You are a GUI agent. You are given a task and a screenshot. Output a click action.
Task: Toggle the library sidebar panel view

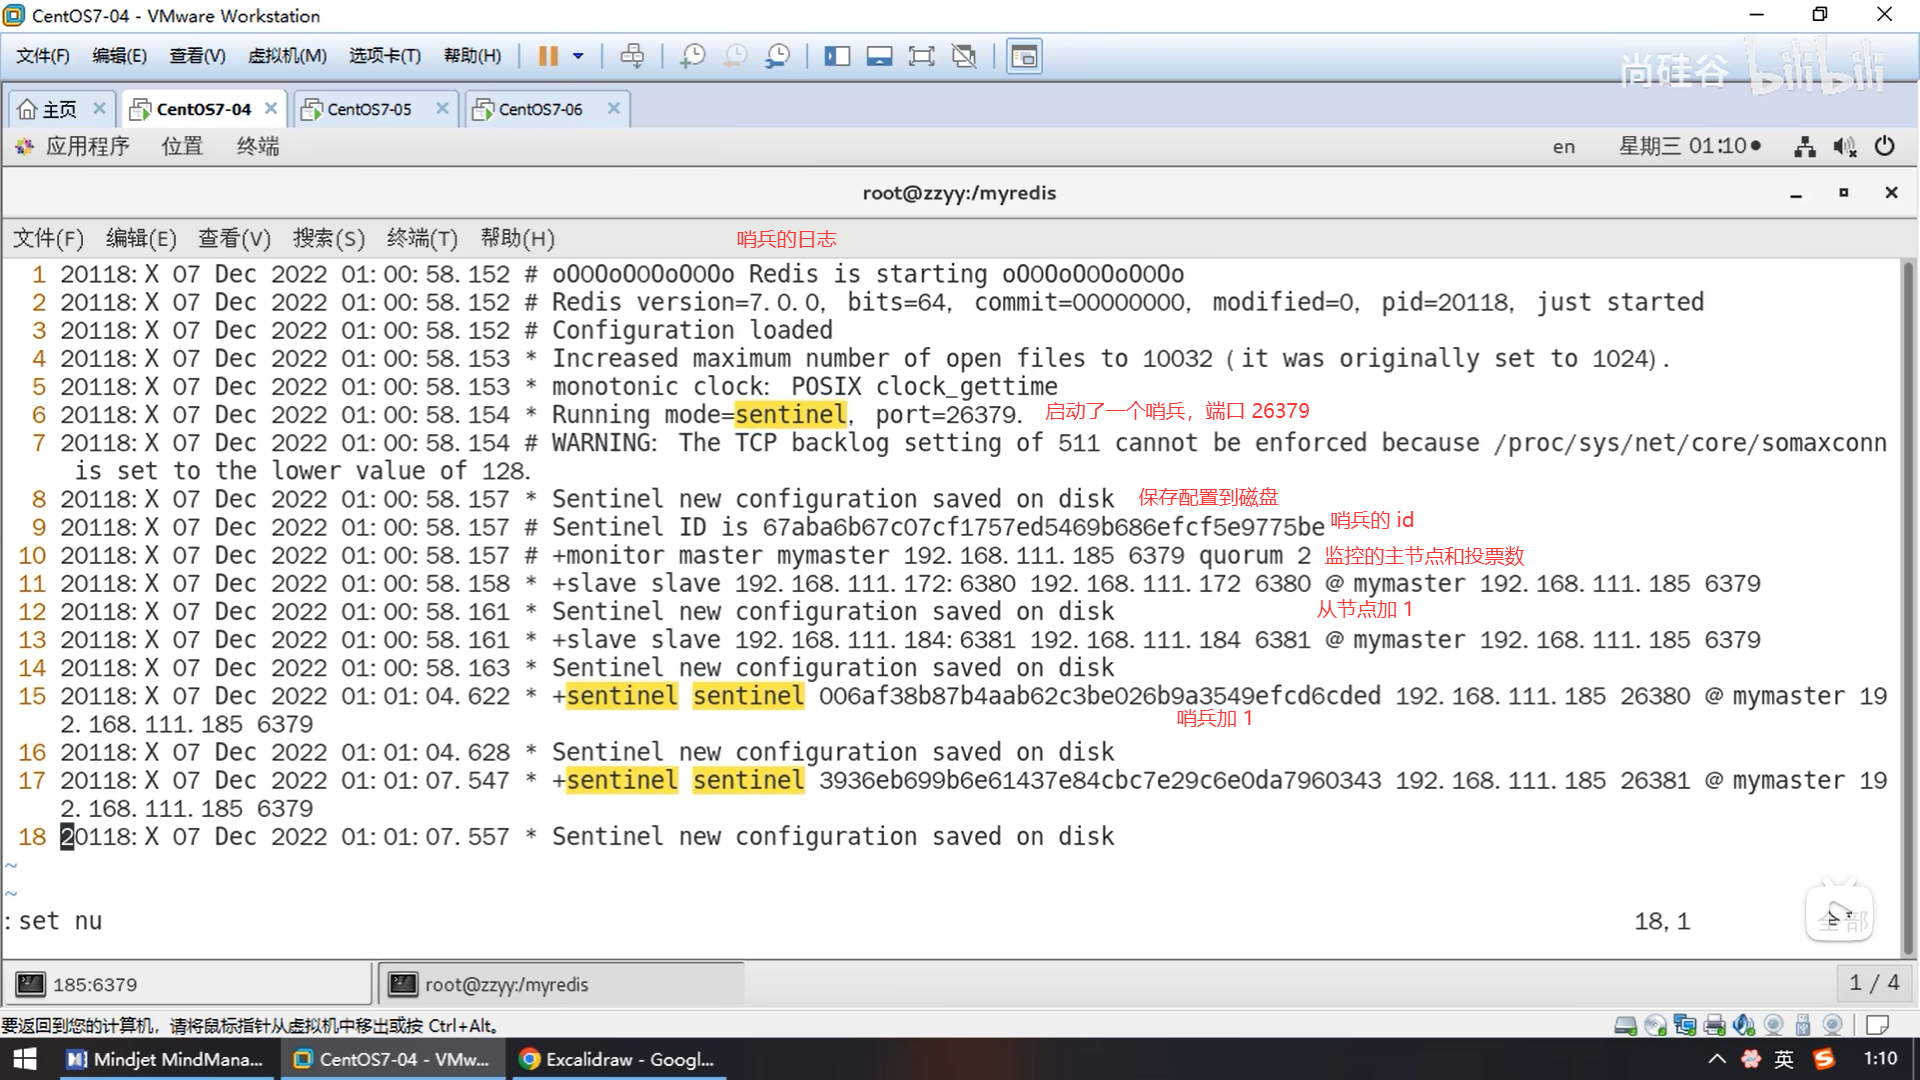(x=837, y=56)
